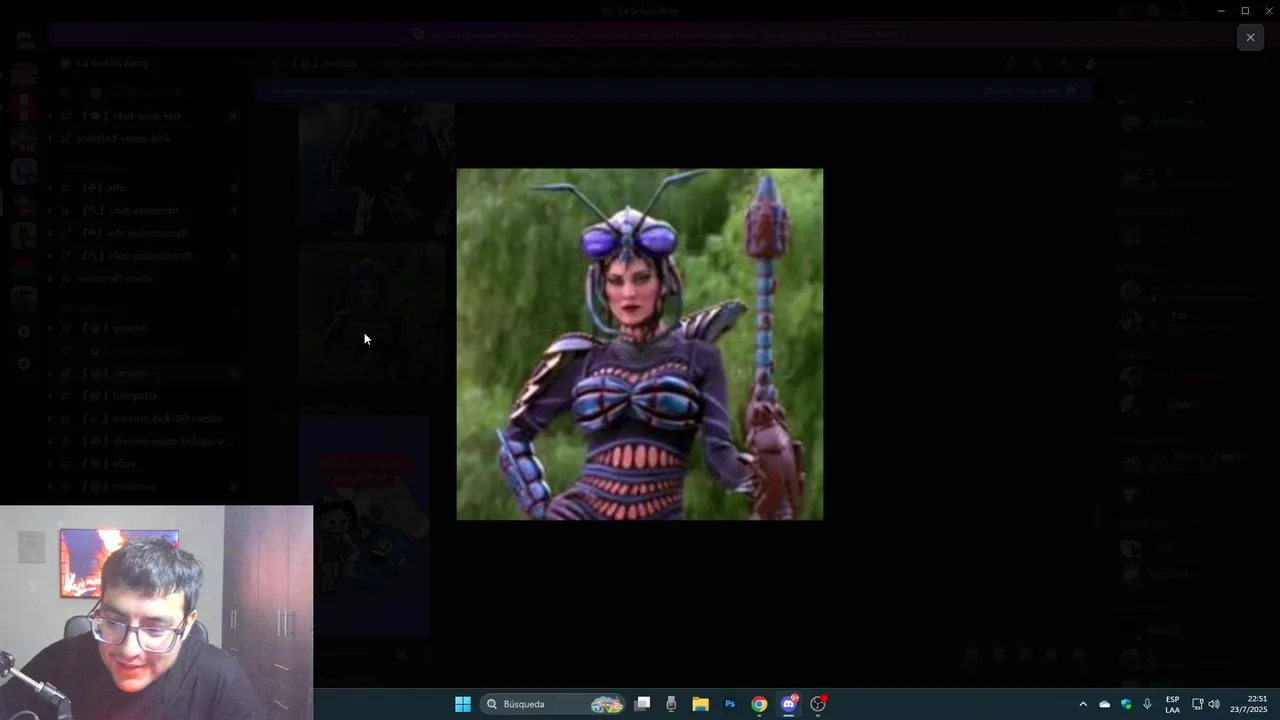The height and width of the screenshot is (720, 1280).
Task: Open the recording app icon next to Discord
Action: (818, 704)
